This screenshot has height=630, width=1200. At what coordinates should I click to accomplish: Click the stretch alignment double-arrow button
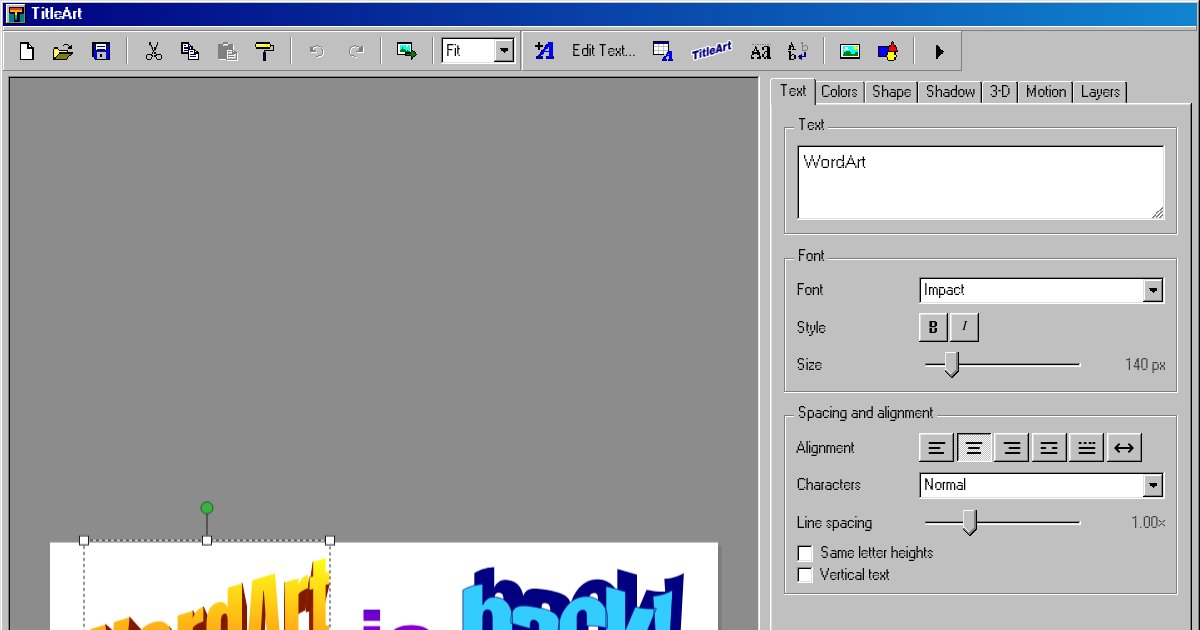pos(1124,448)
